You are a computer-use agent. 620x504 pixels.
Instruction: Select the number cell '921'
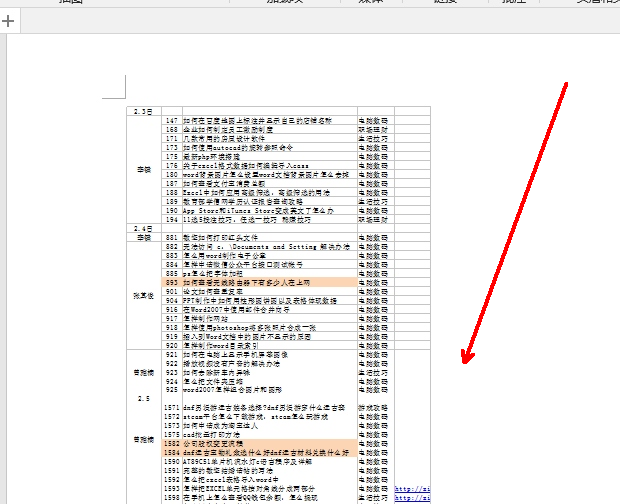(172, 355)
